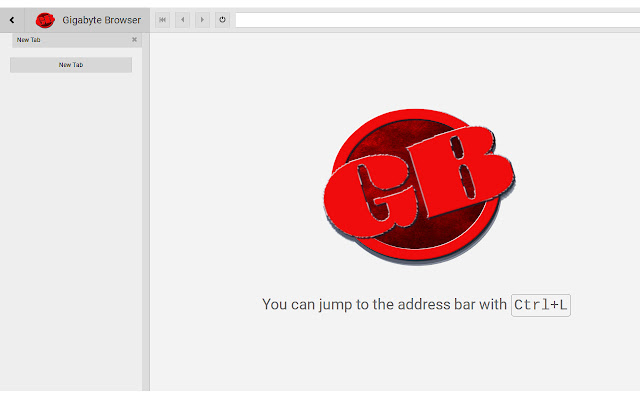Click the Gigabyte Browser title text
This screenshot has width=640, height=400.
(x=102, y=20)
